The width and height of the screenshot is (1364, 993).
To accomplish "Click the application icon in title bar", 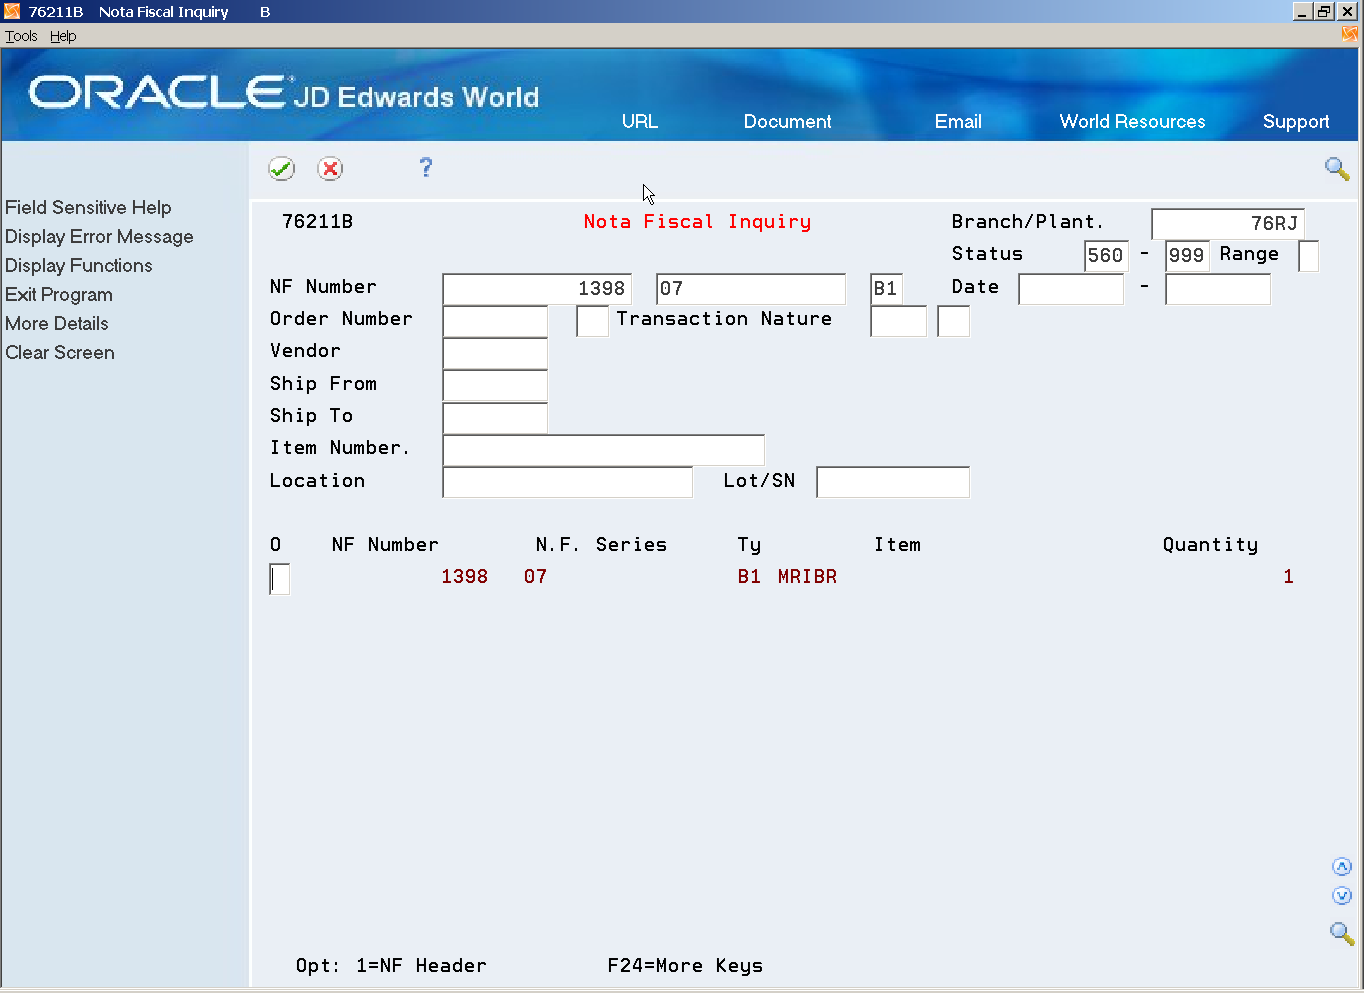I will (x=12, y=11).
